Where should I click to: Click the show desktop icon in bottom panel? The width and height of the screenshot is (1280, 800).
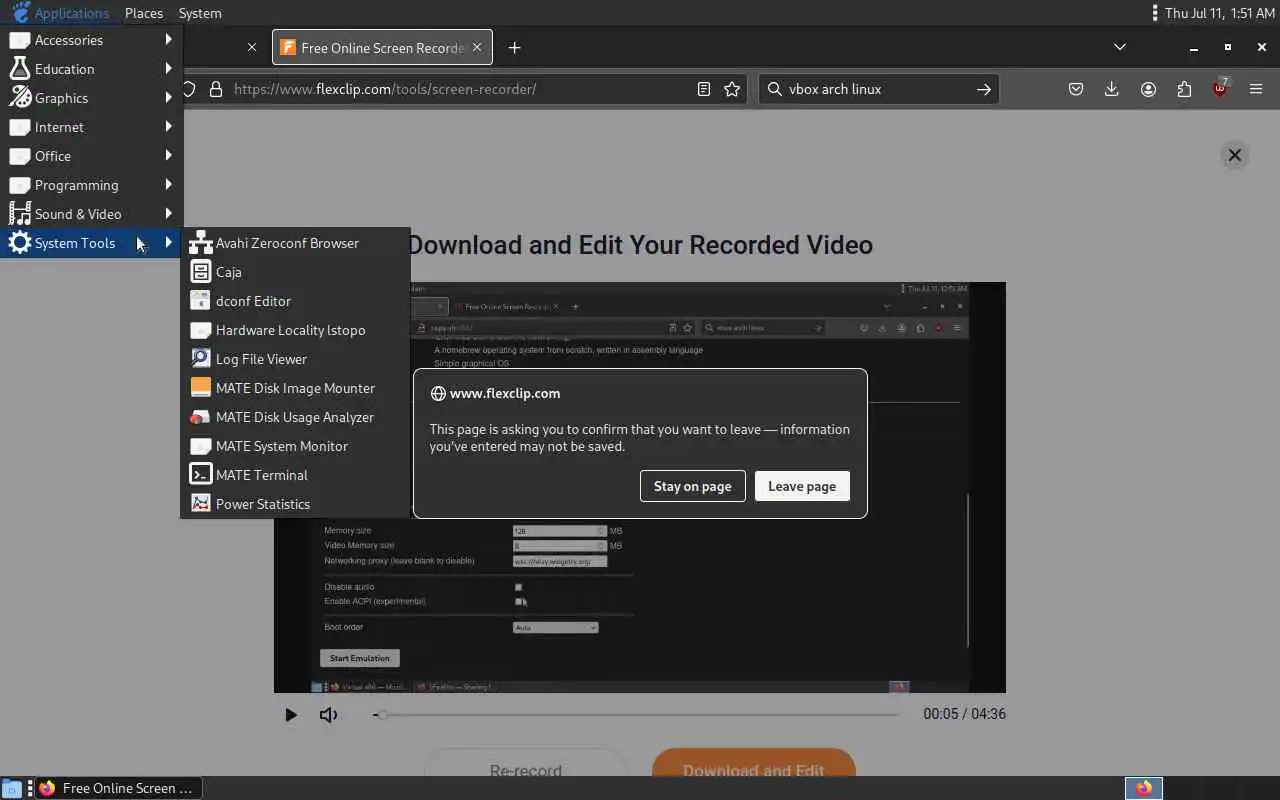[11, 788]
